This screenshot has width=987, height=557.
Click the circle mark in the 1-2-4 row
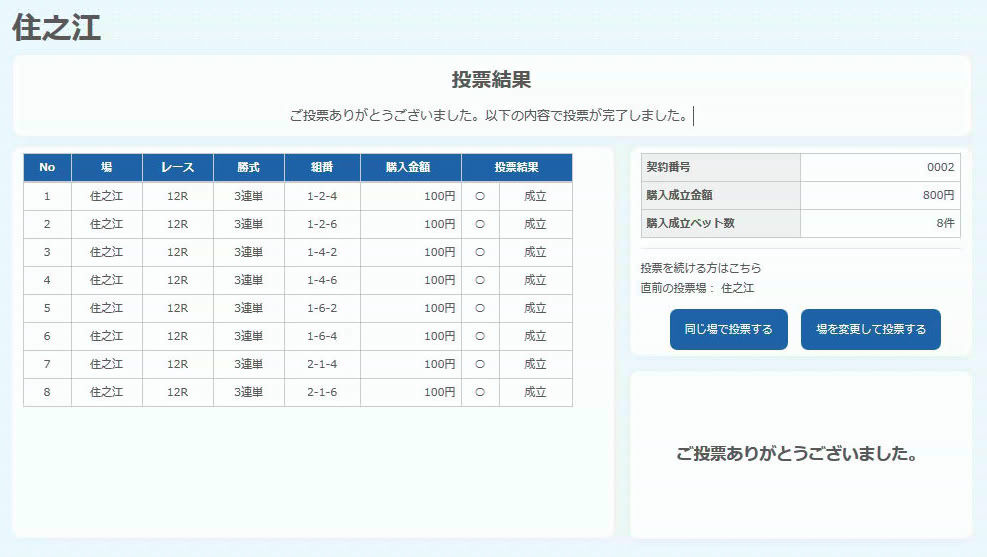[x=480, y=196]
